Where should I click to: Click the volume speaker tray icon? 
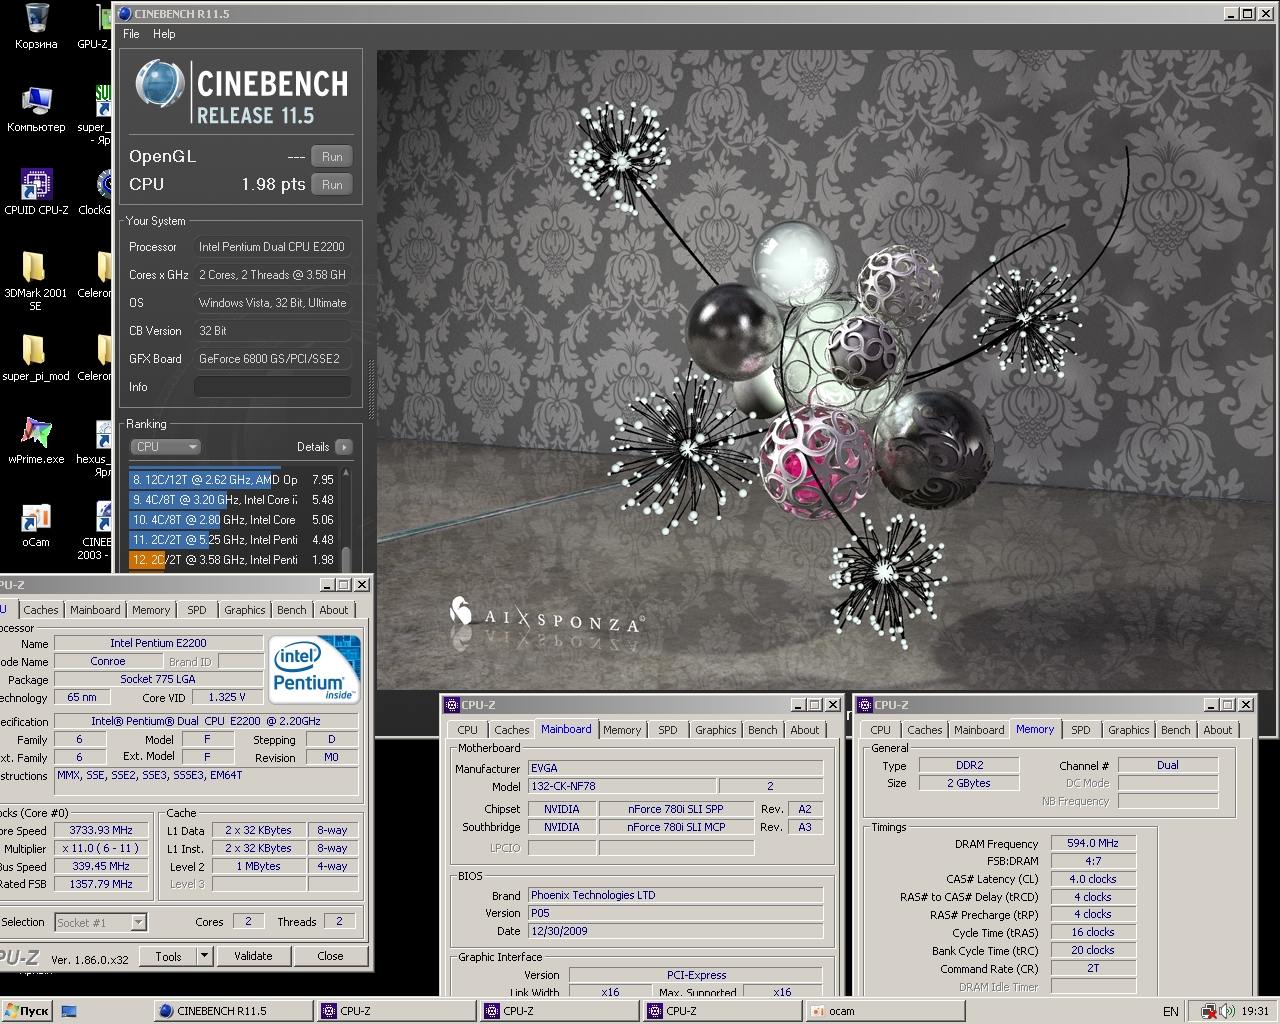point(1227,1011)
